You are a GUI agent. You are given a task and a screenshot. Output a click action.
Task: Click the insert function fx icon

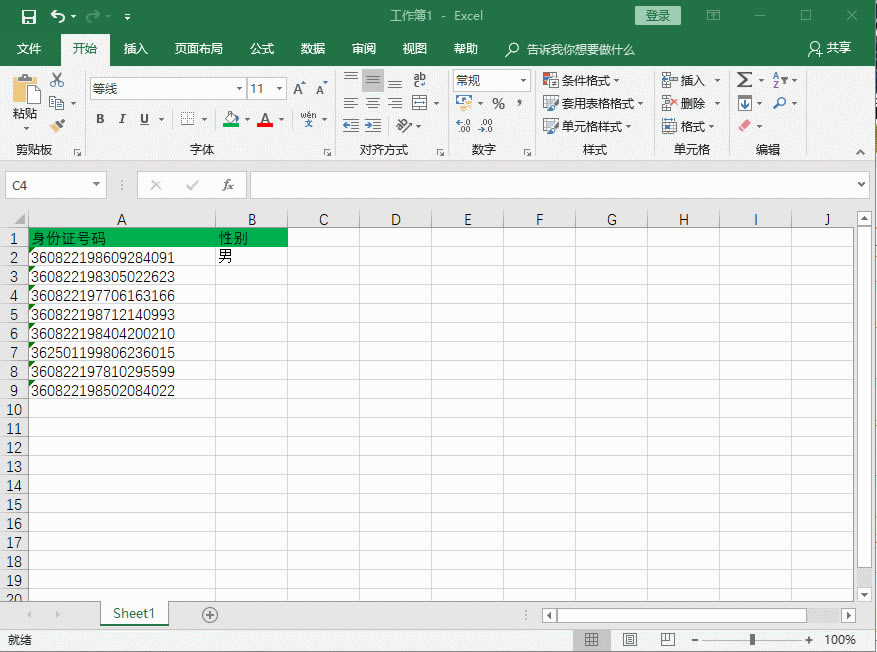point(228,185)
